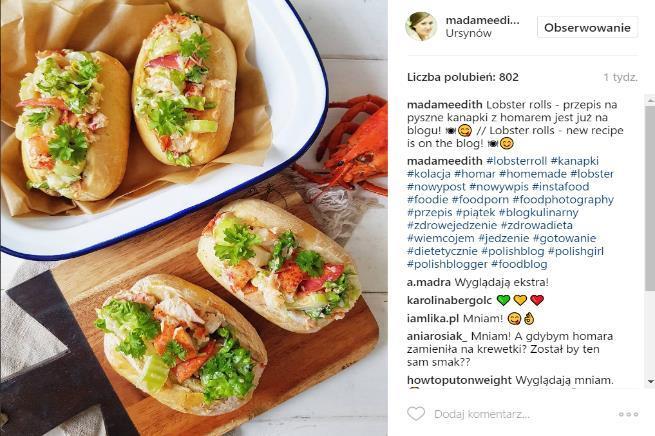Open the Liczba polubień 802 likes list

pos(463,77)
